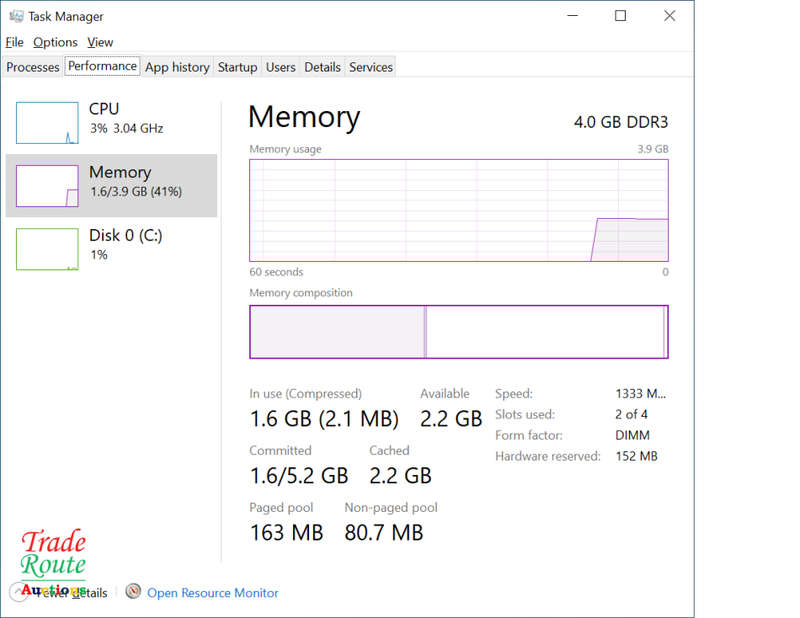Minimize the Task Manager window

click(573, 16)
